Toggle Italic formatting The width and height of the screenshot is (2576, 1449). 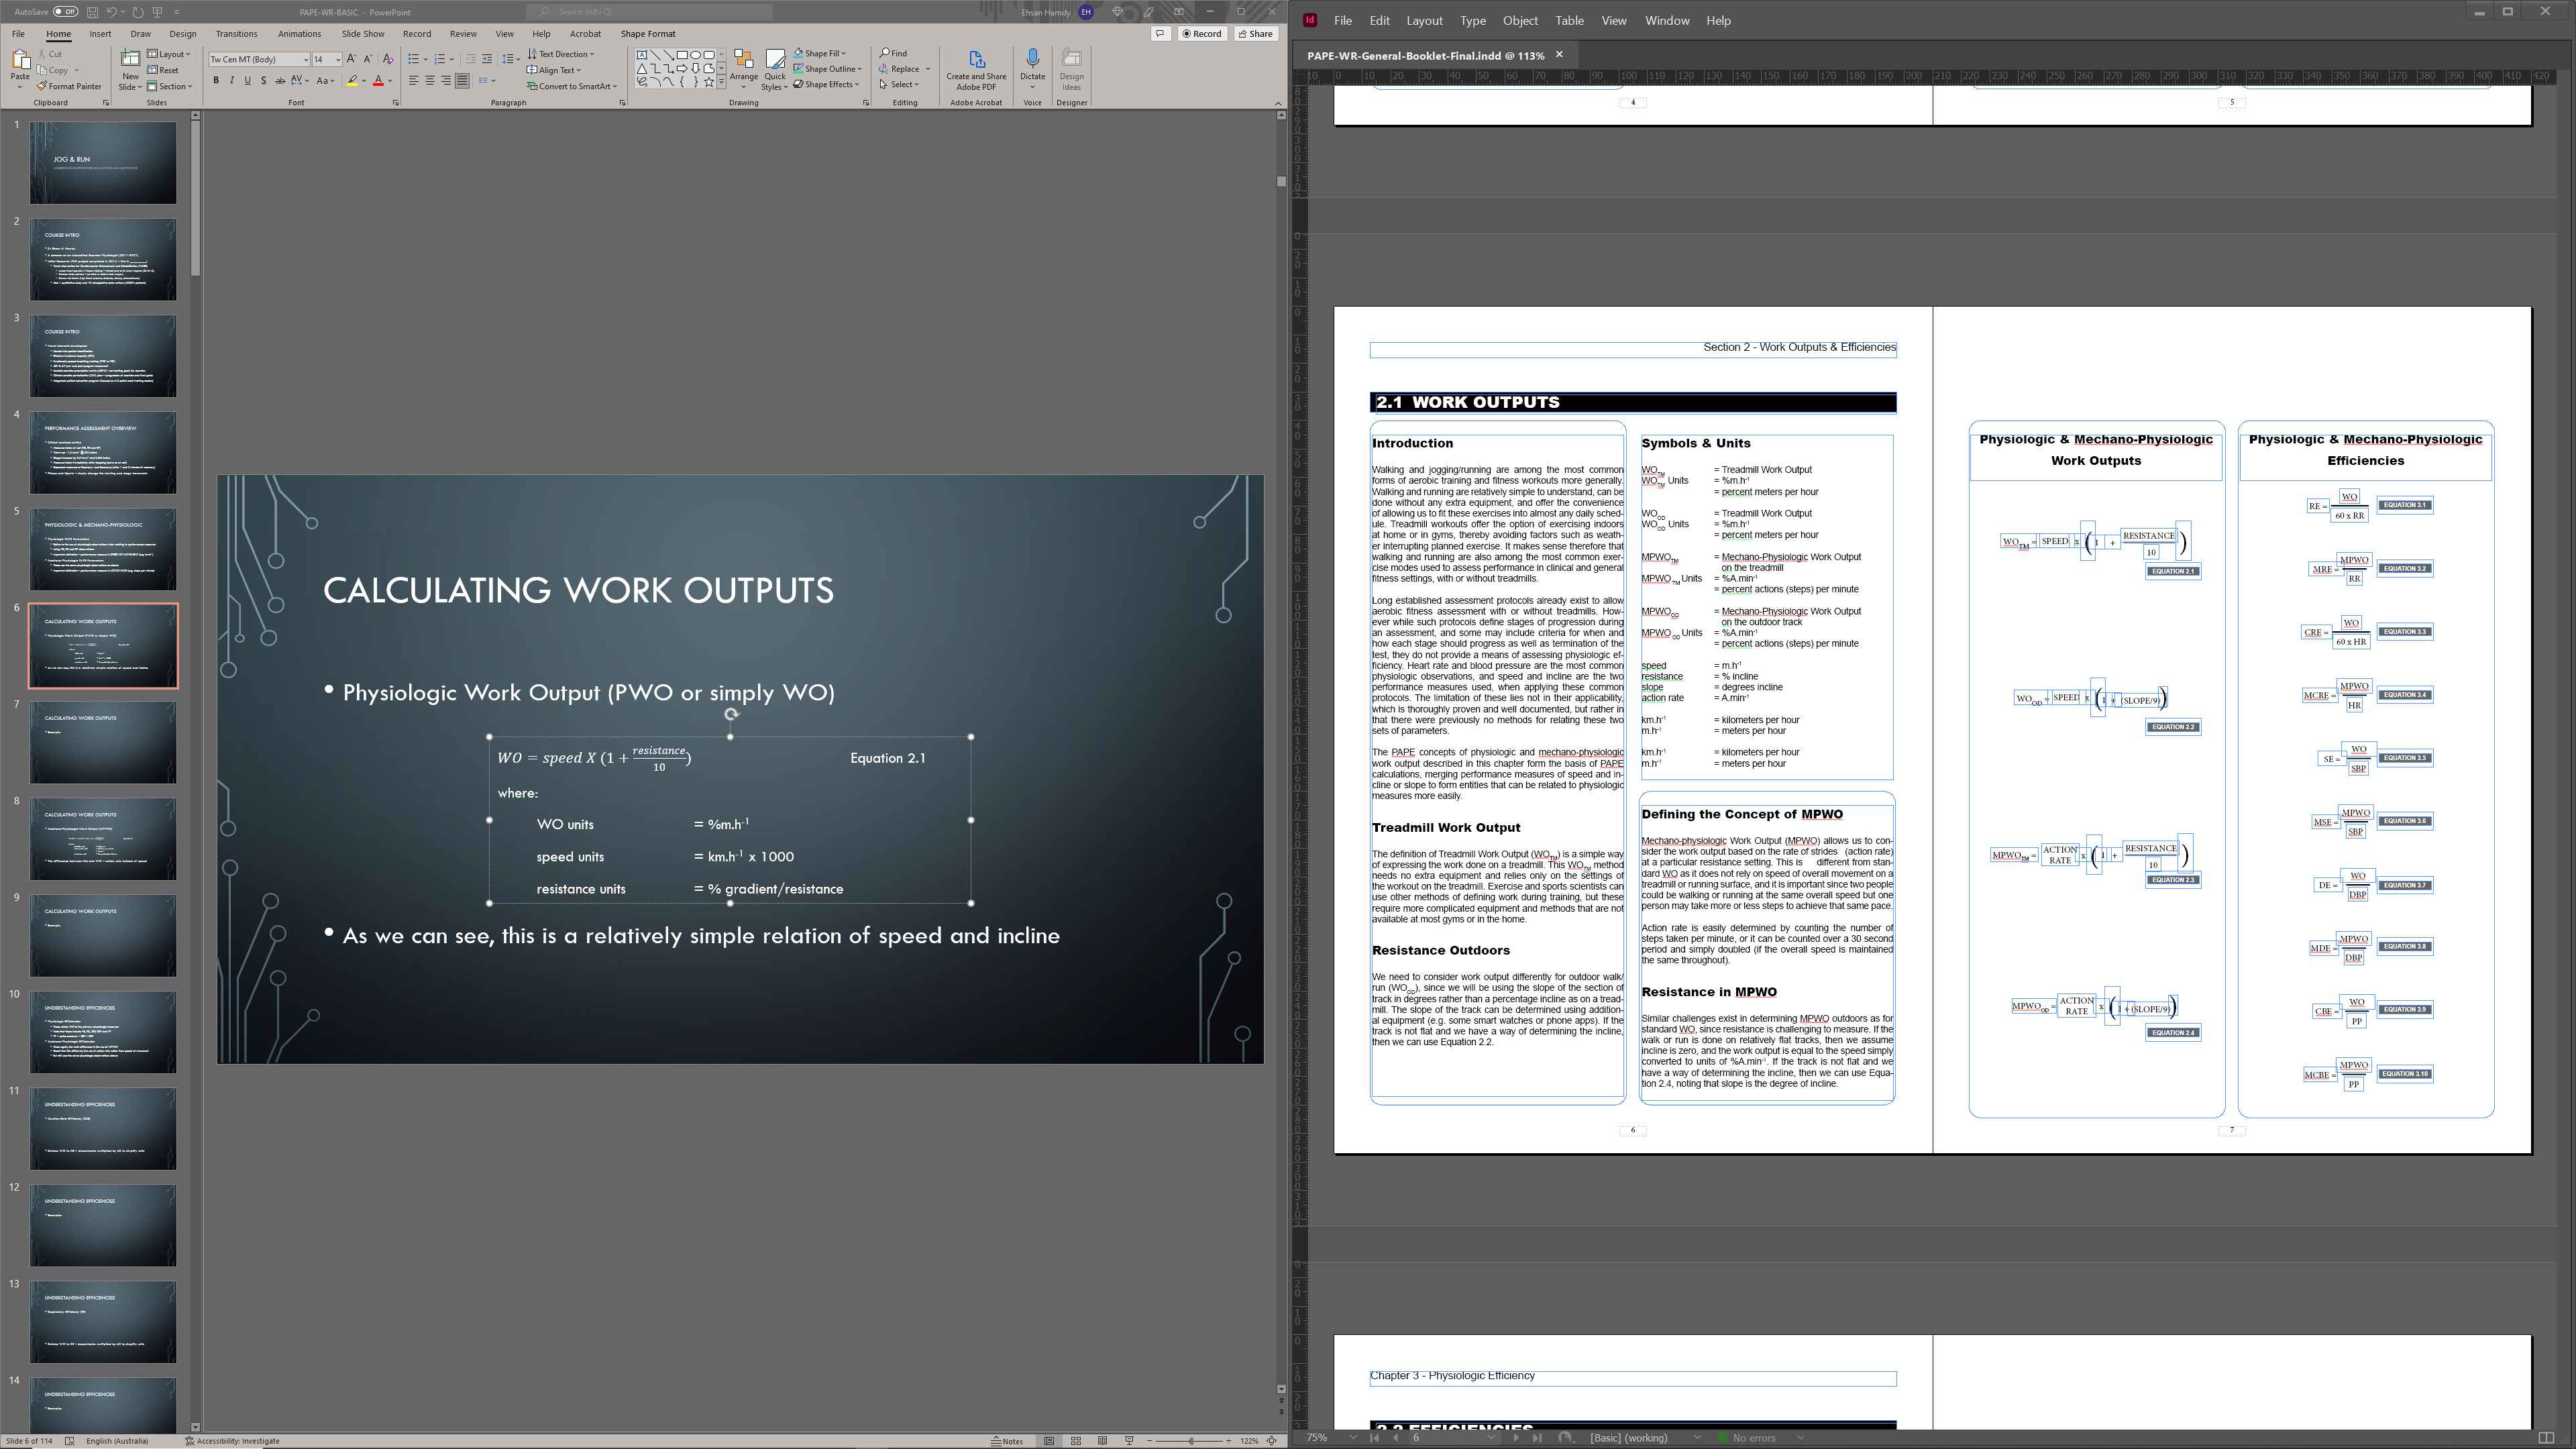[x=232, y=81]
